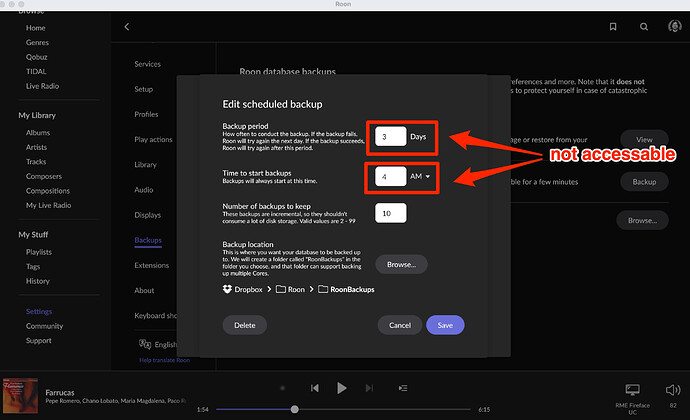The image size is (690, 420).
Task: Seek with the playback progress slider
Action: coord(343,409)
